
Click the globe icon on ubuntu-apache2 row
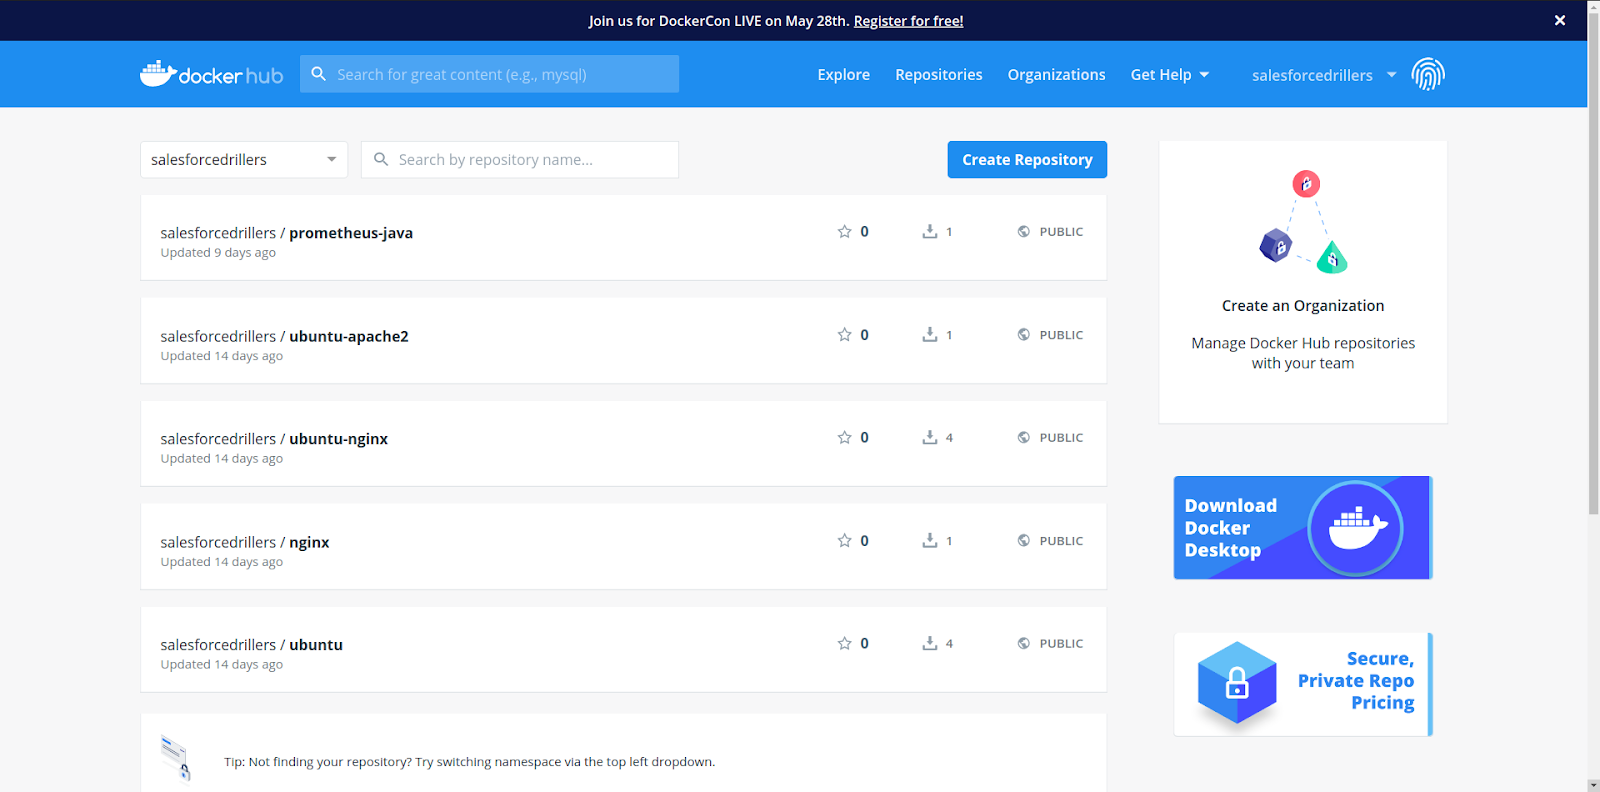coord(1024,334)
